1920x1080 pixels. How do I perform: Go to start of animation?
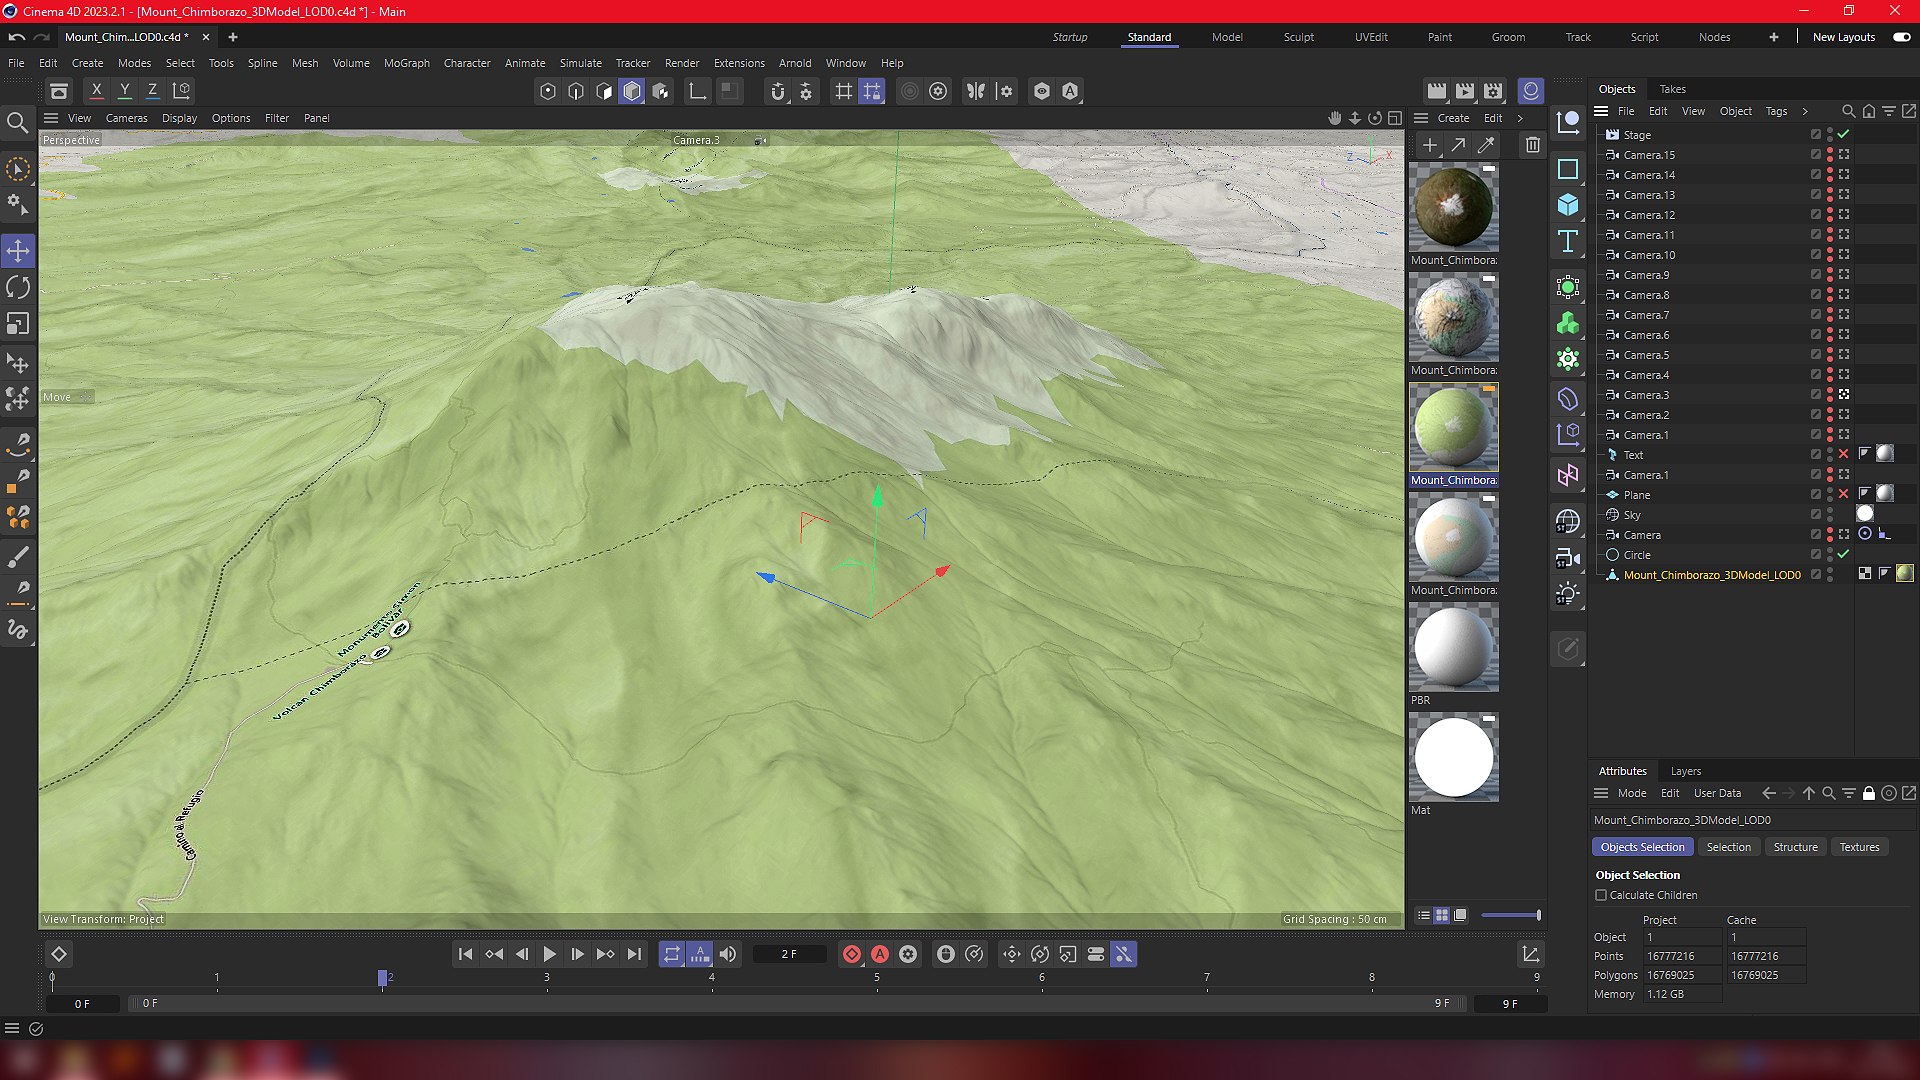tap(465, 955)
